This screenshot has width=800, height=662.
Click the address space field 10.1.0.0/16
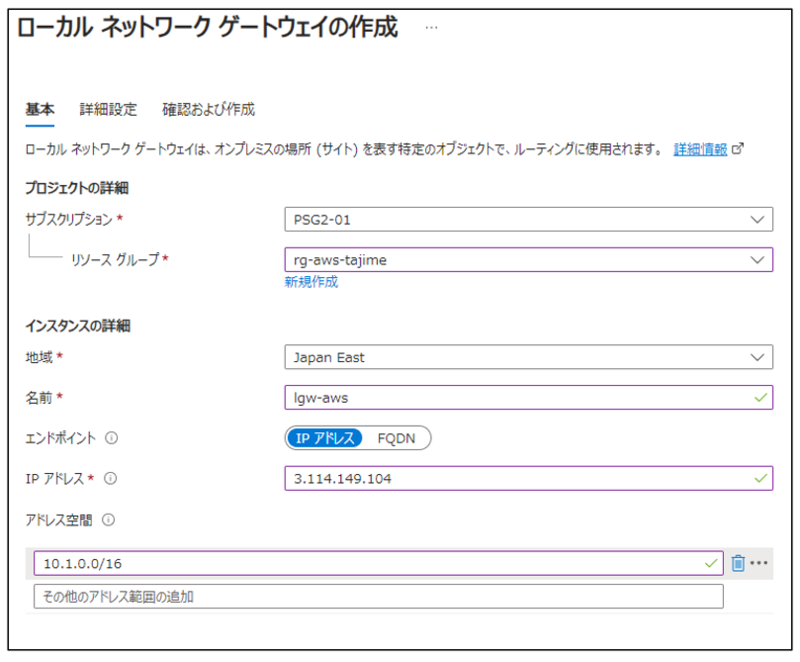tap(379, 563)
